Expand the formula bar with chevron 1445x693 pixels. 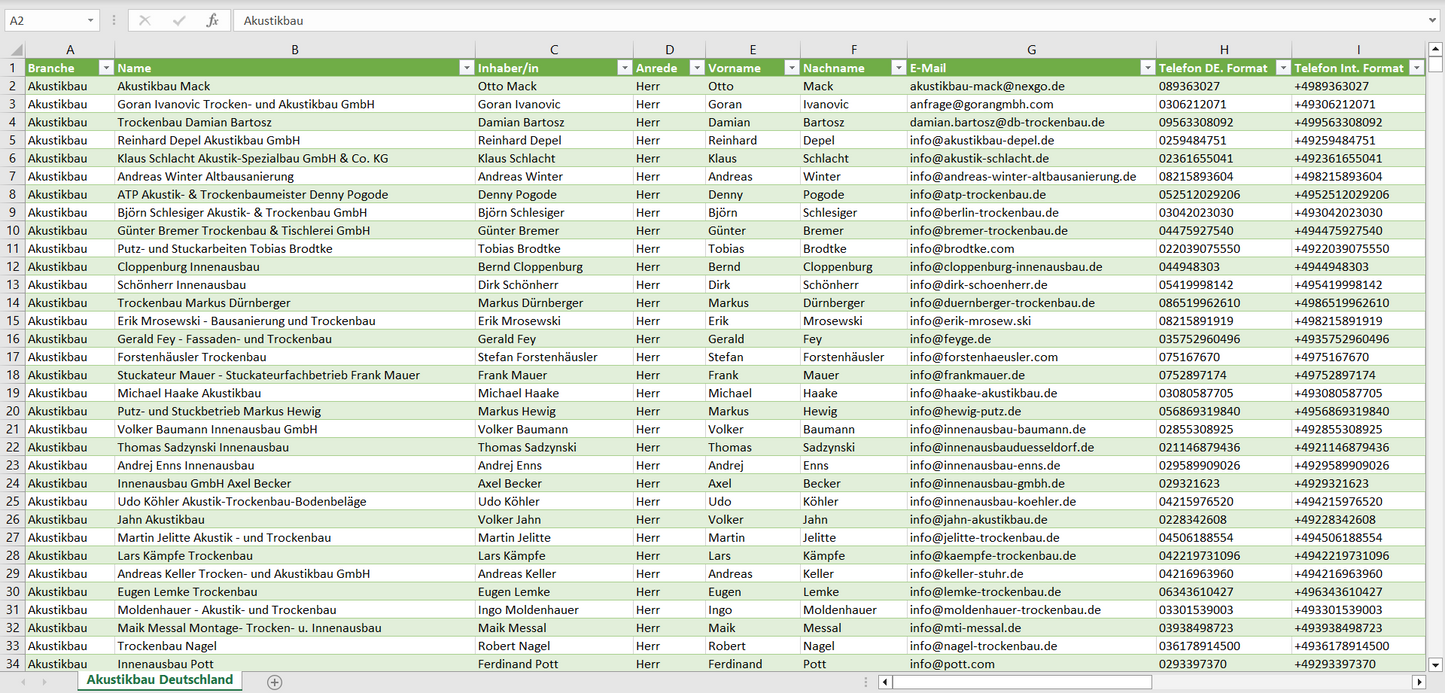pyautogui.click(x=1434, y=20)
